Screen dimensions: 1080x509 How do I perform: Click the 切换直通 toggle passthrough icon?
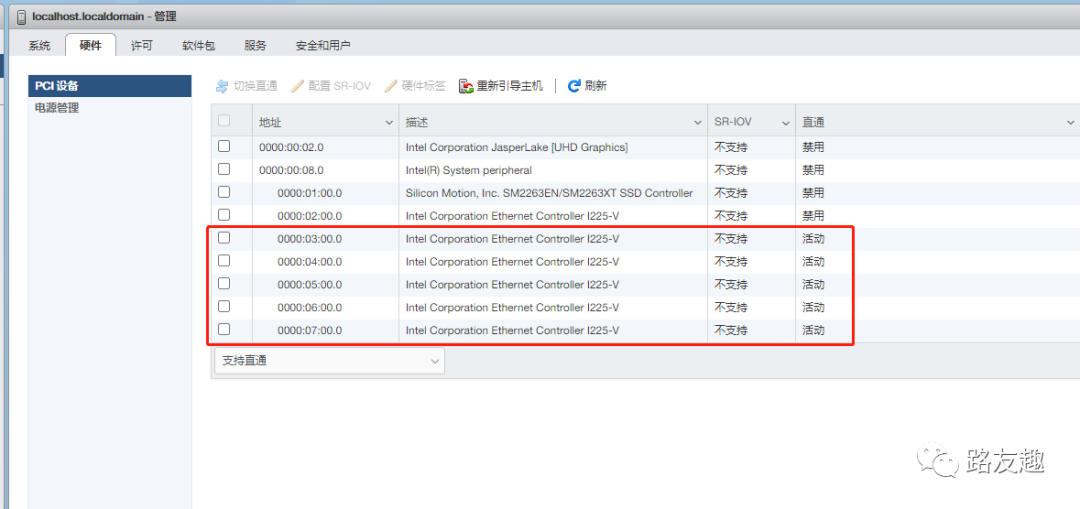click(x=222, y=86)
